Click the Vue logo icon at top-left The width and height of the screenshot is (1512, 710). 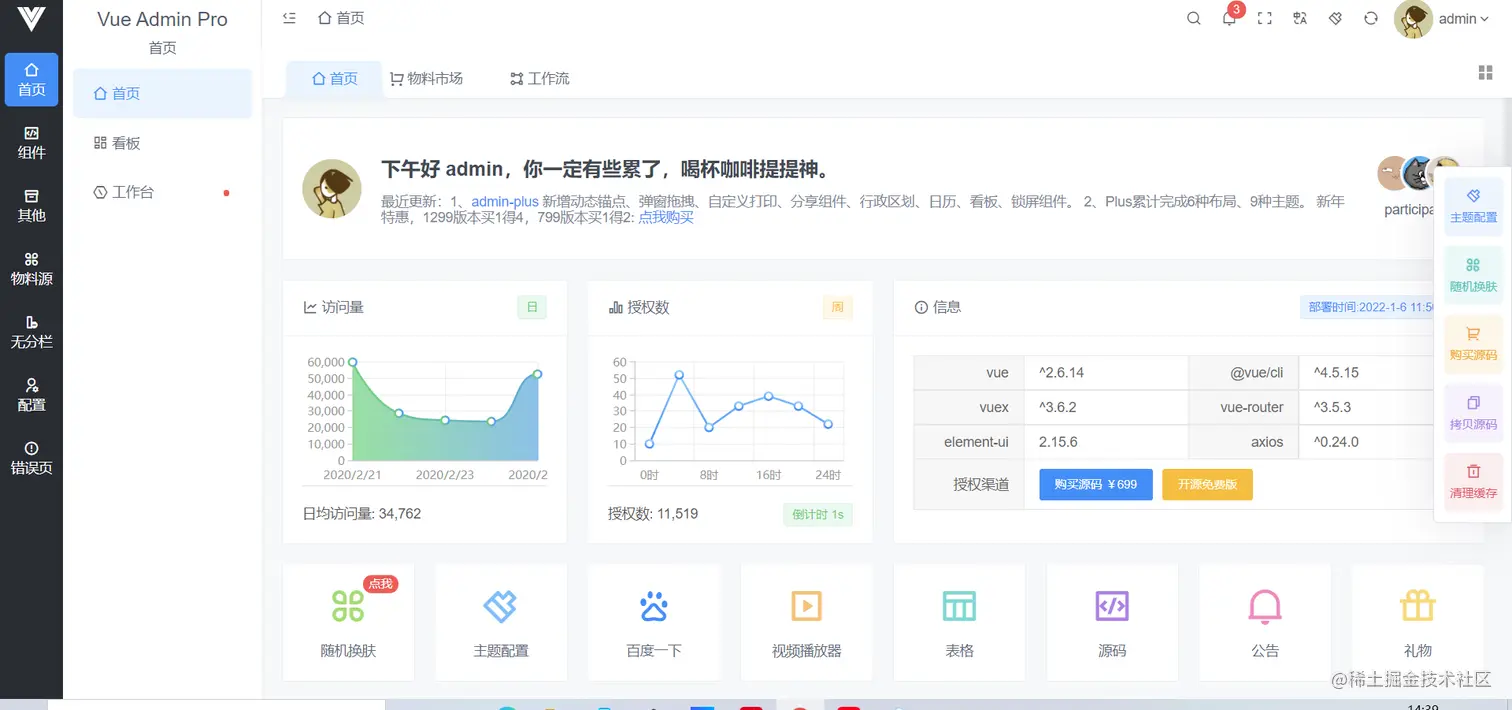[x=31, y=19]
